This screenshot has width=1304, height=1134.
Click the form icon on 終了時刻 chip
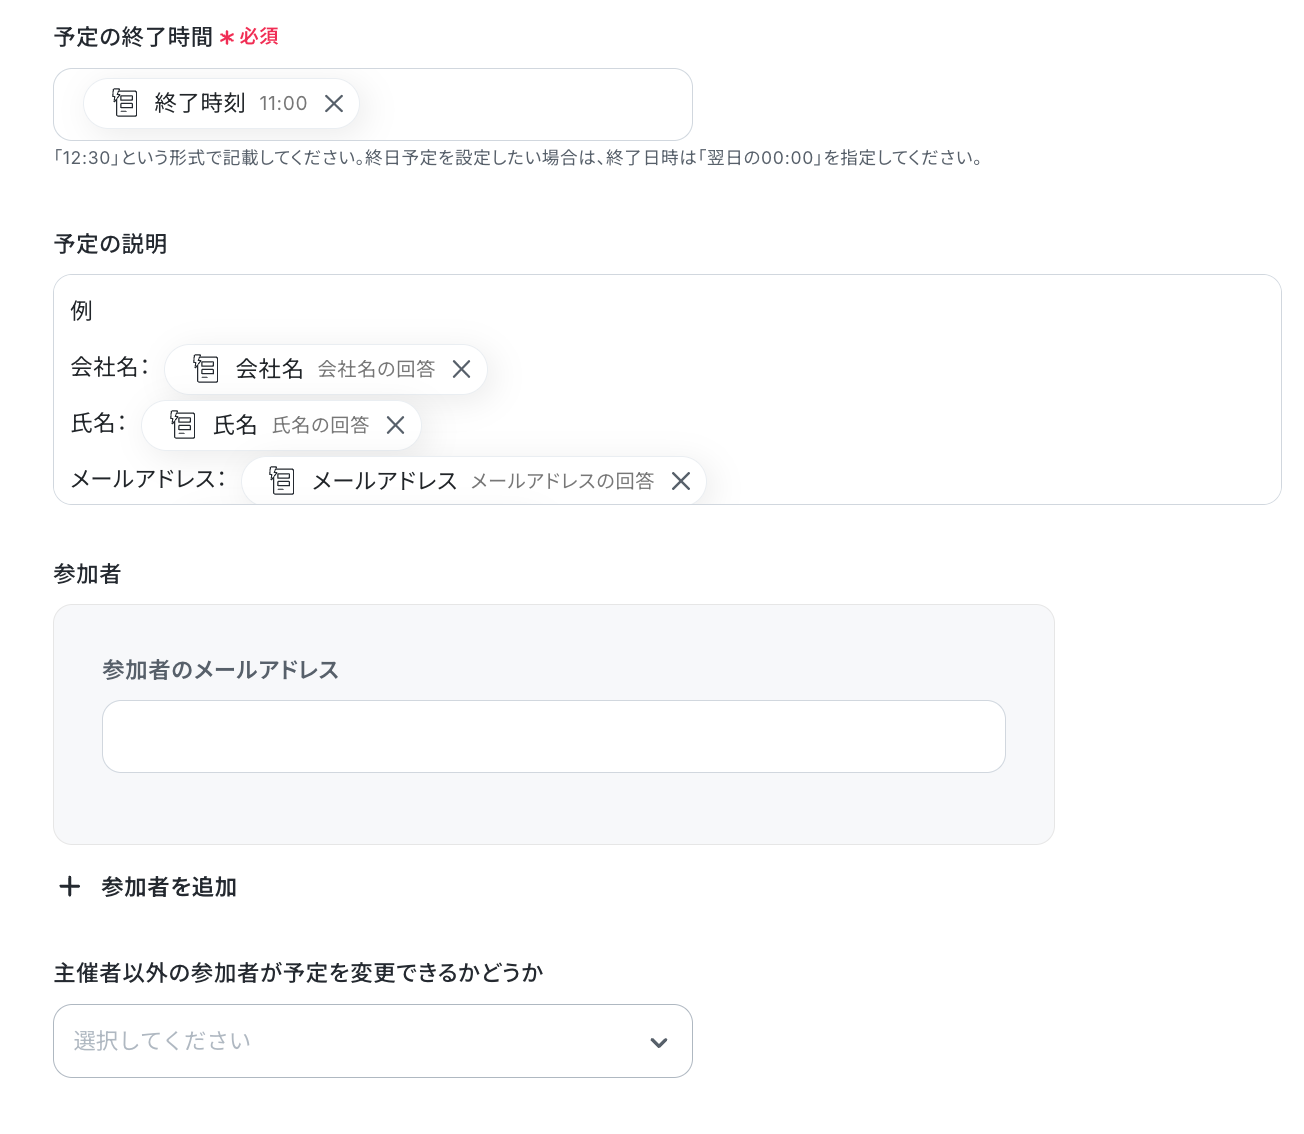pyautogui.click(x=125, y=103)
